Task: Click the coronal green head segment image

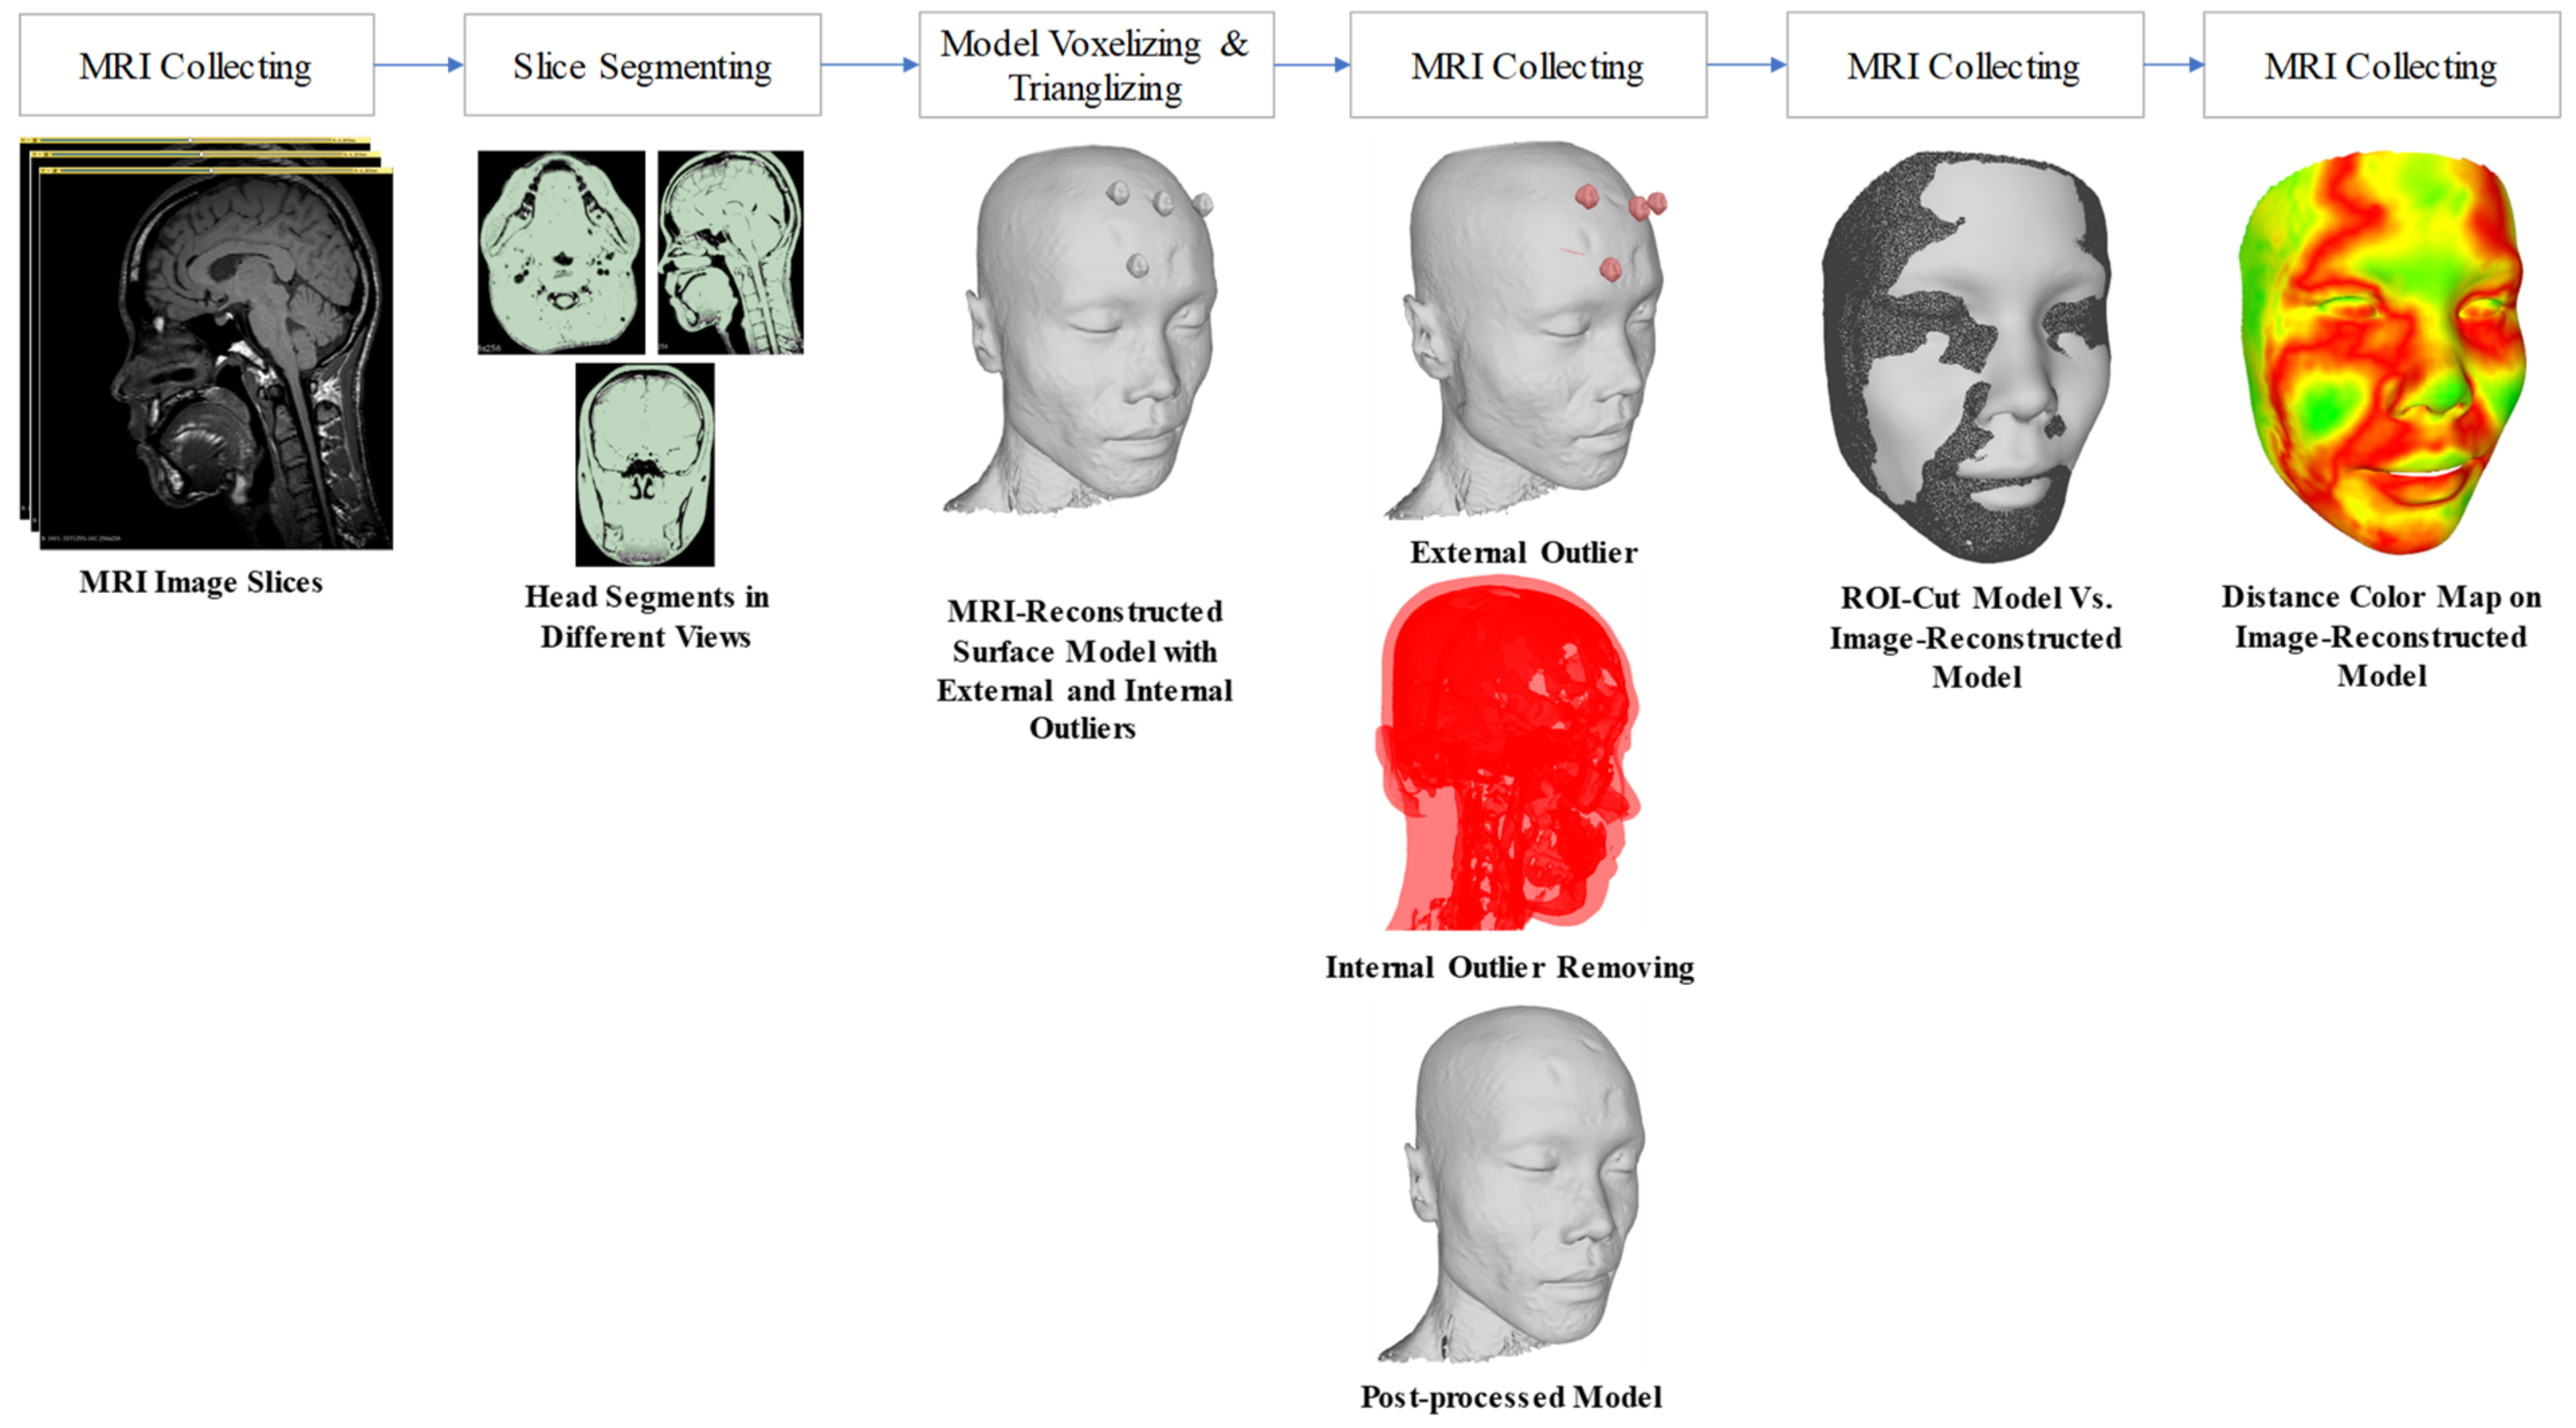Action: pos(645,464)
